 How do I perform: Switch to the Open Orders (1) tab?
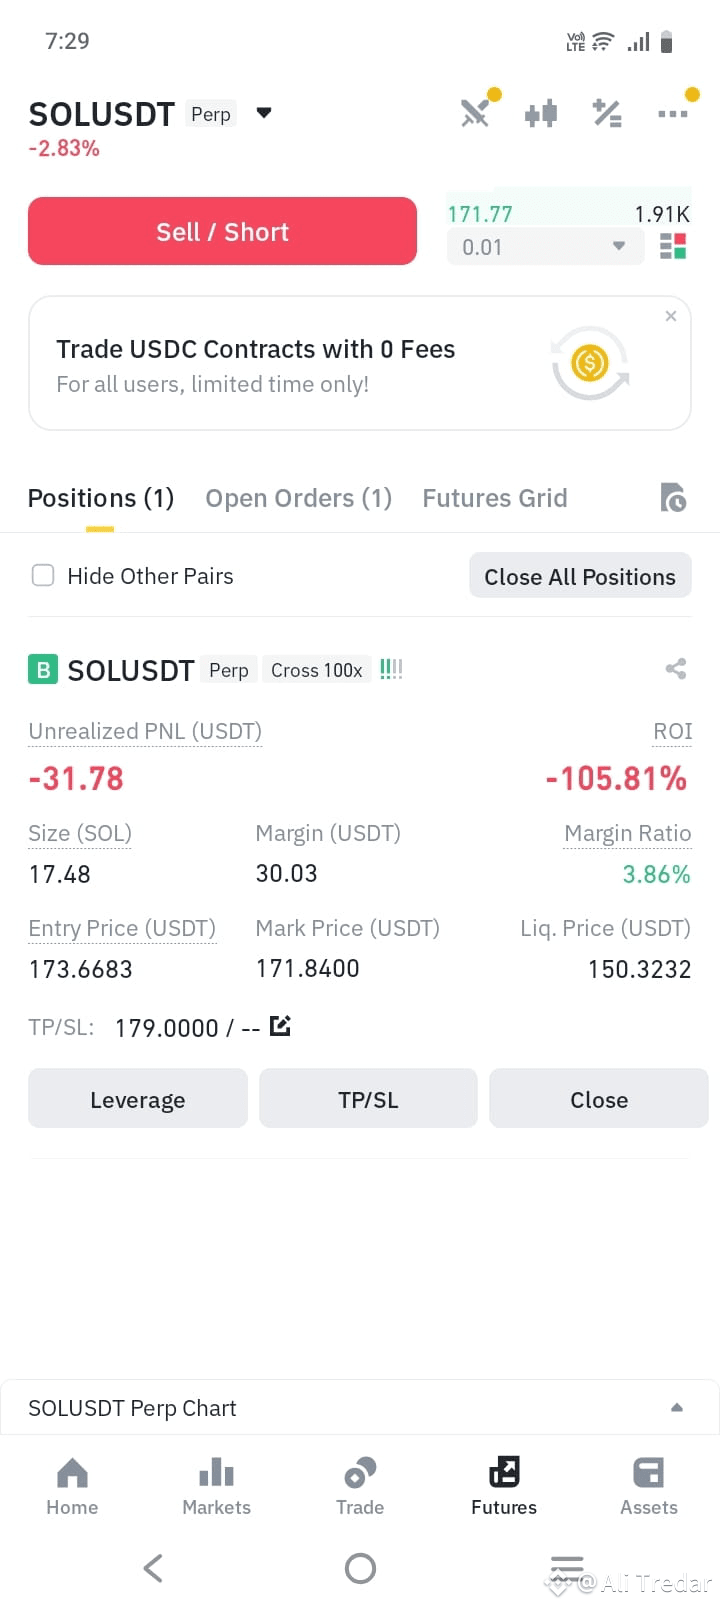pyautogui.click(x=298, y=498)
